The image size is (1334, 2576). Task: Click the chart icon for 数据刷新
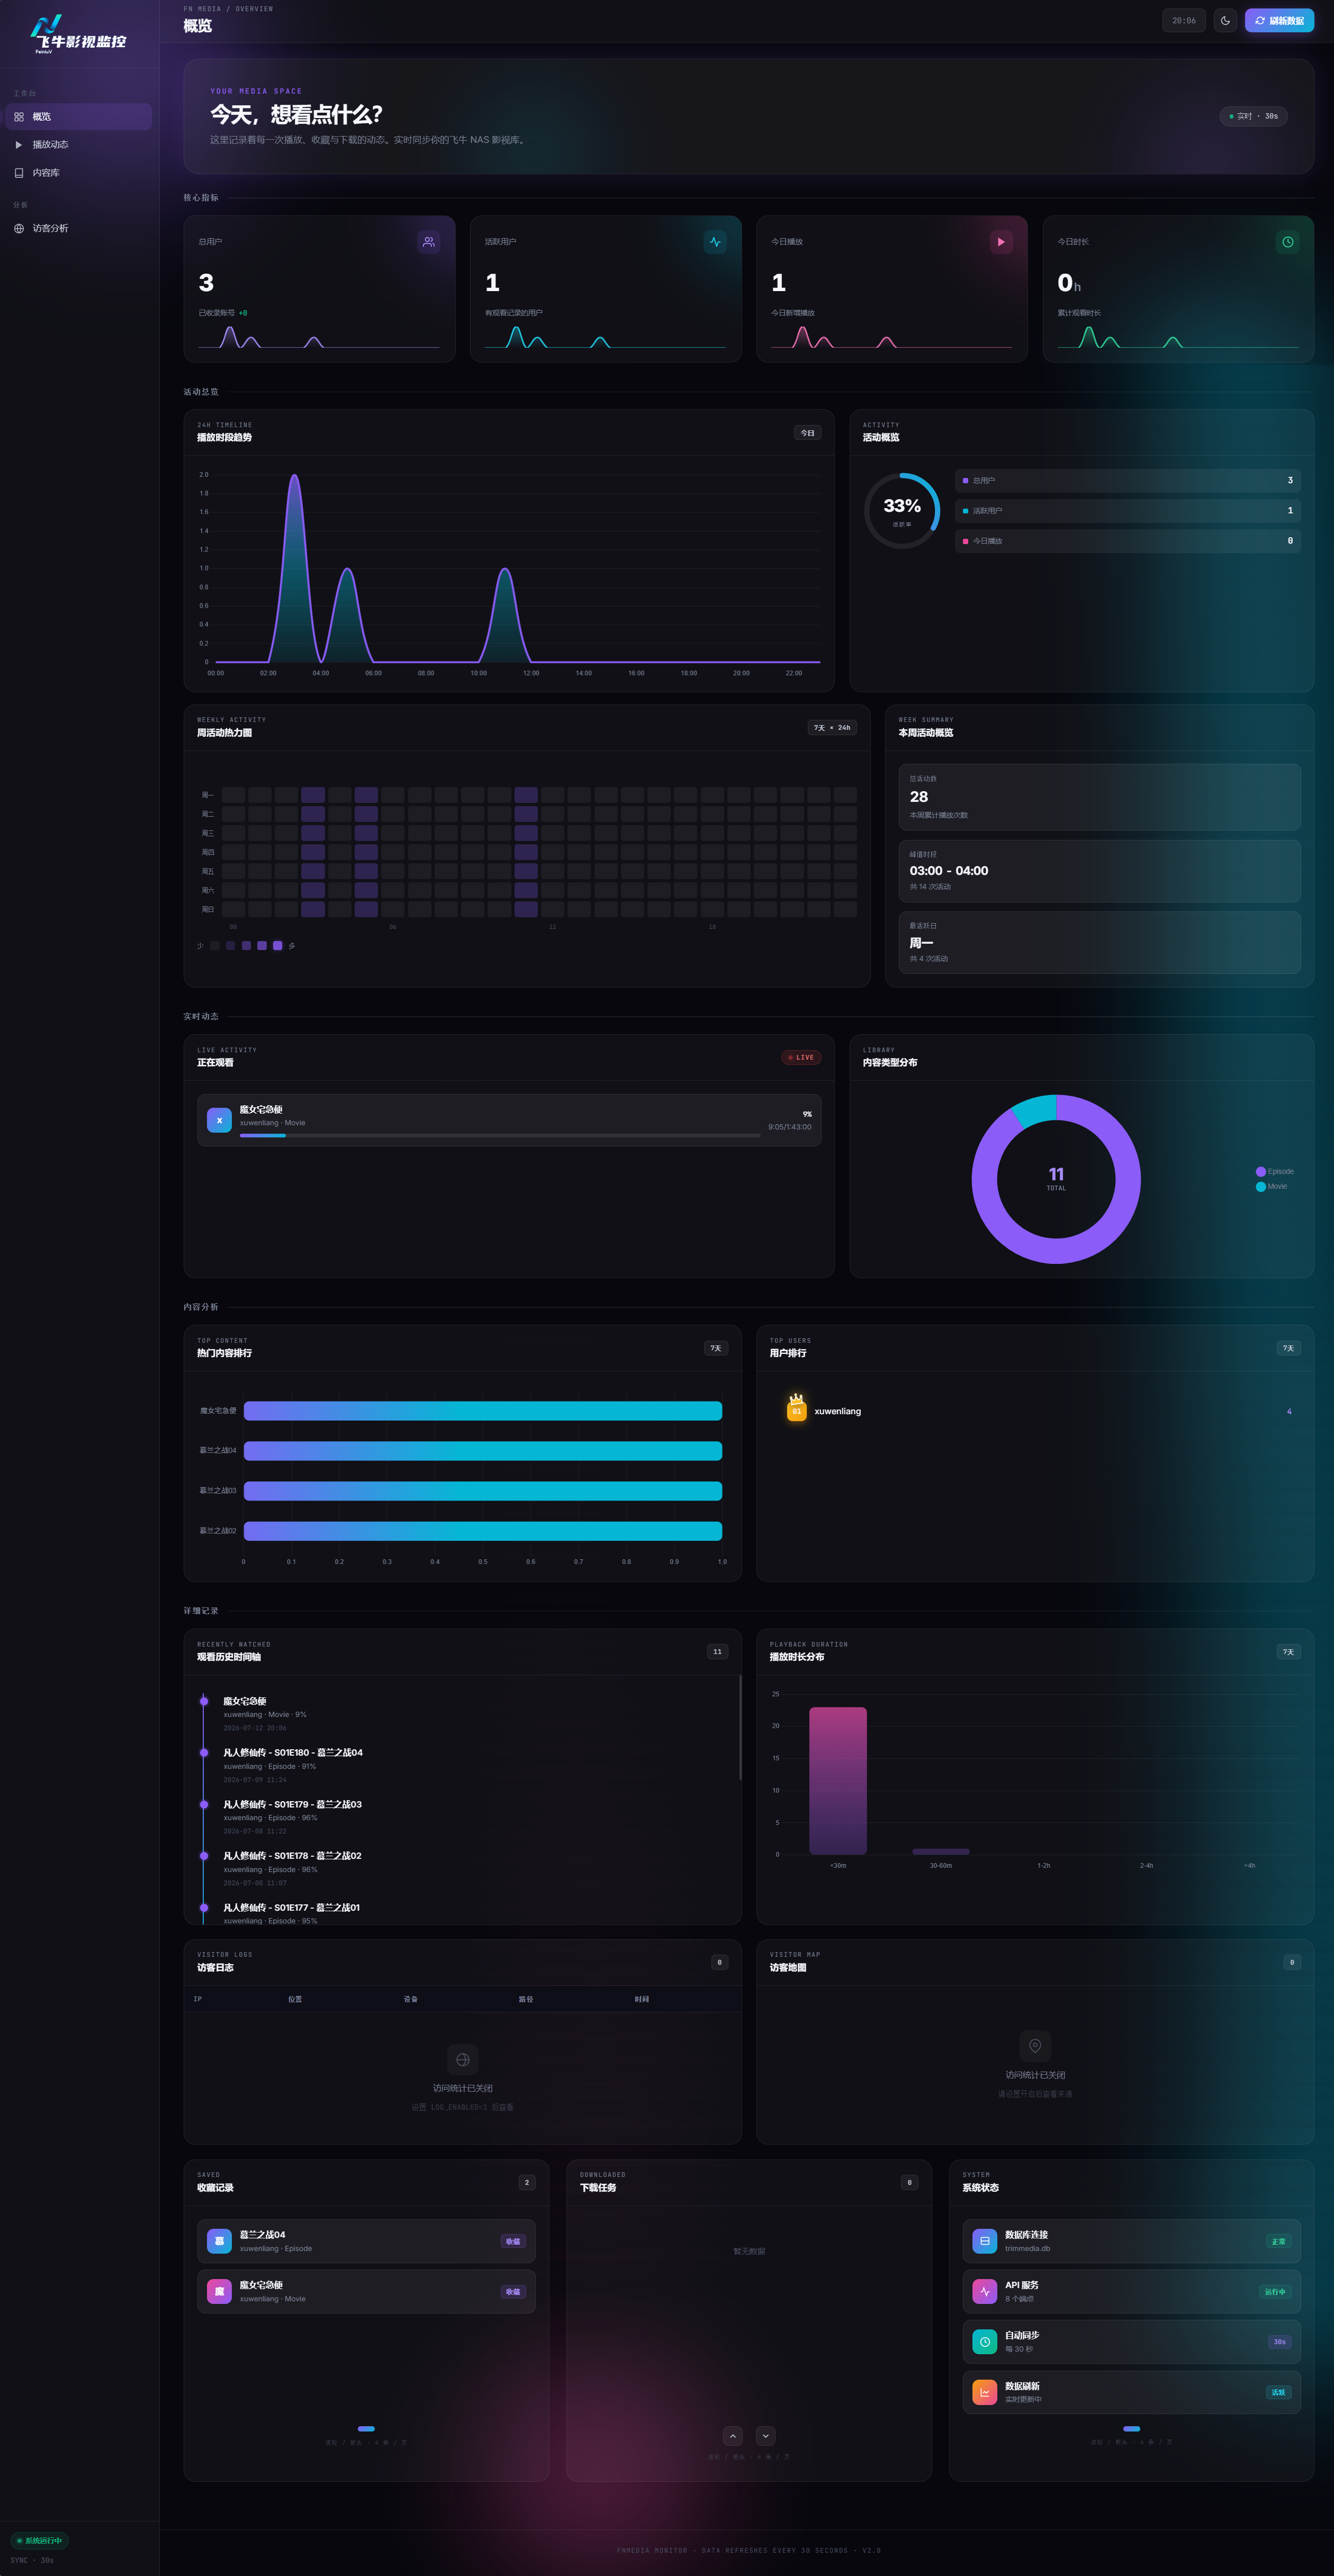tap(985, 2392)
